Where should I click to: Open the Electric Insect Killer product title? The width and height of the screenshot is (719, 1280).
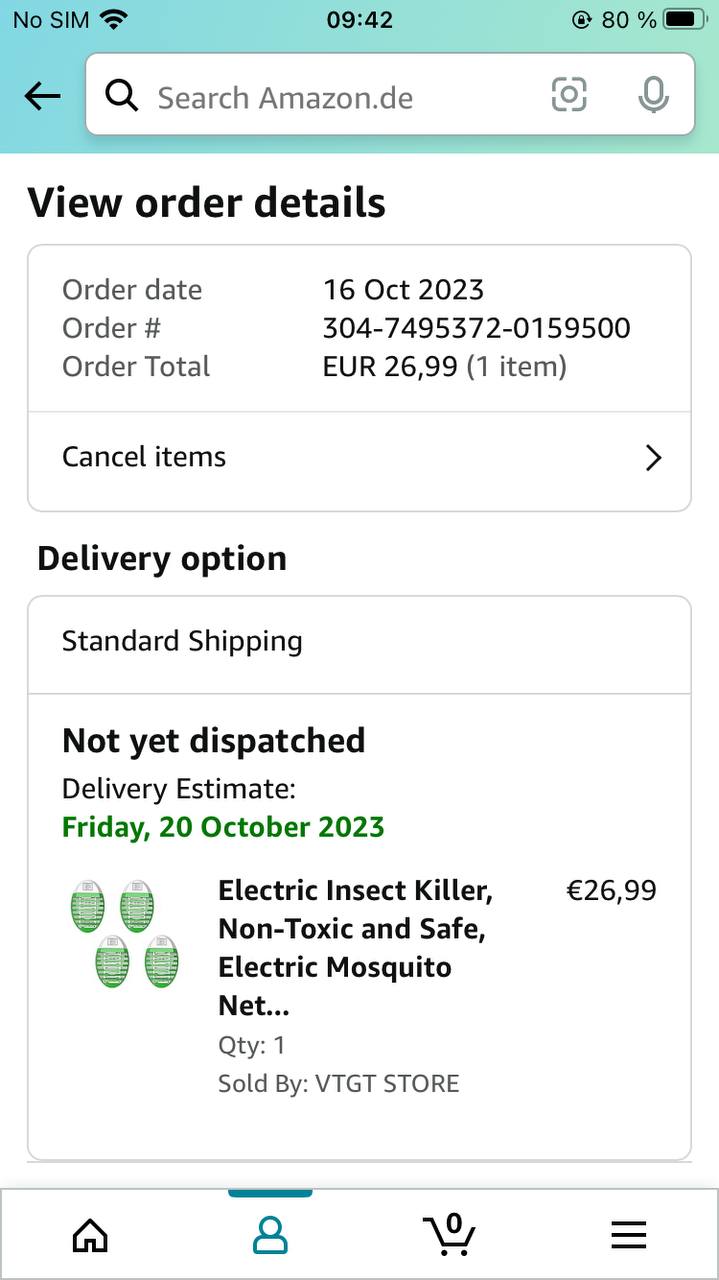[x=356, y=947]
